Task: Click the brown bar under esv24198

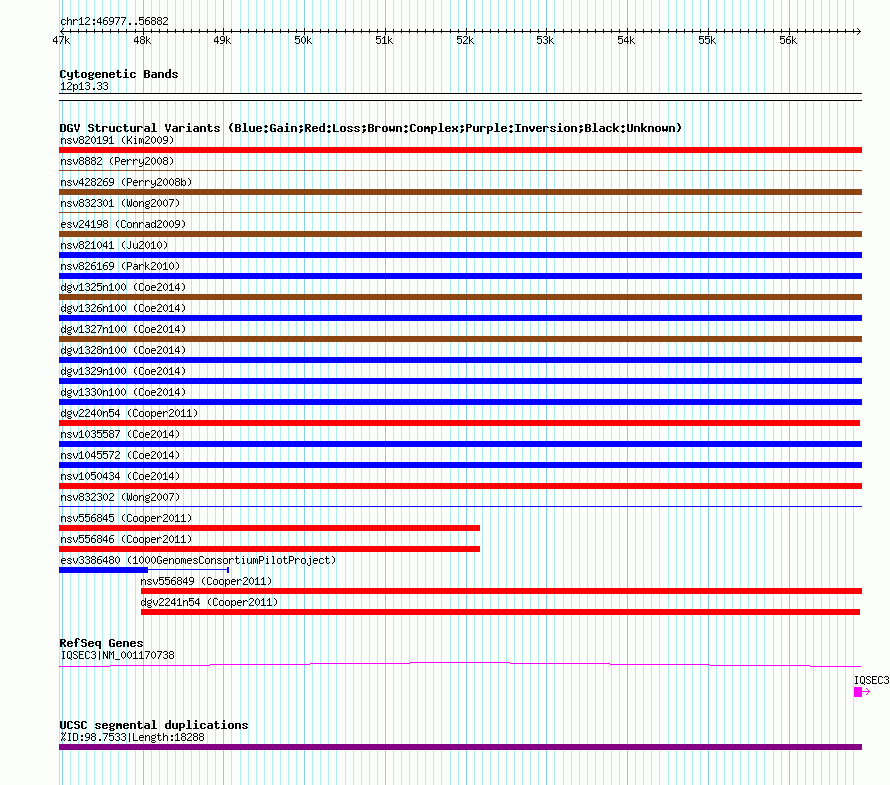Action: point(460,234)
